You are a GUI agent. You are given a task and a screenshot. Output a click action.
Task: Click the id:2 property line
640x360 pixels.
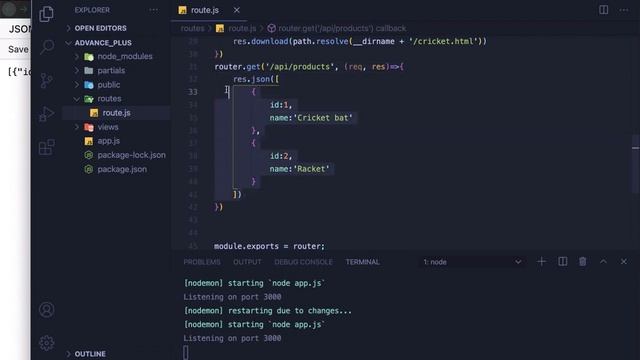(281, 156)
